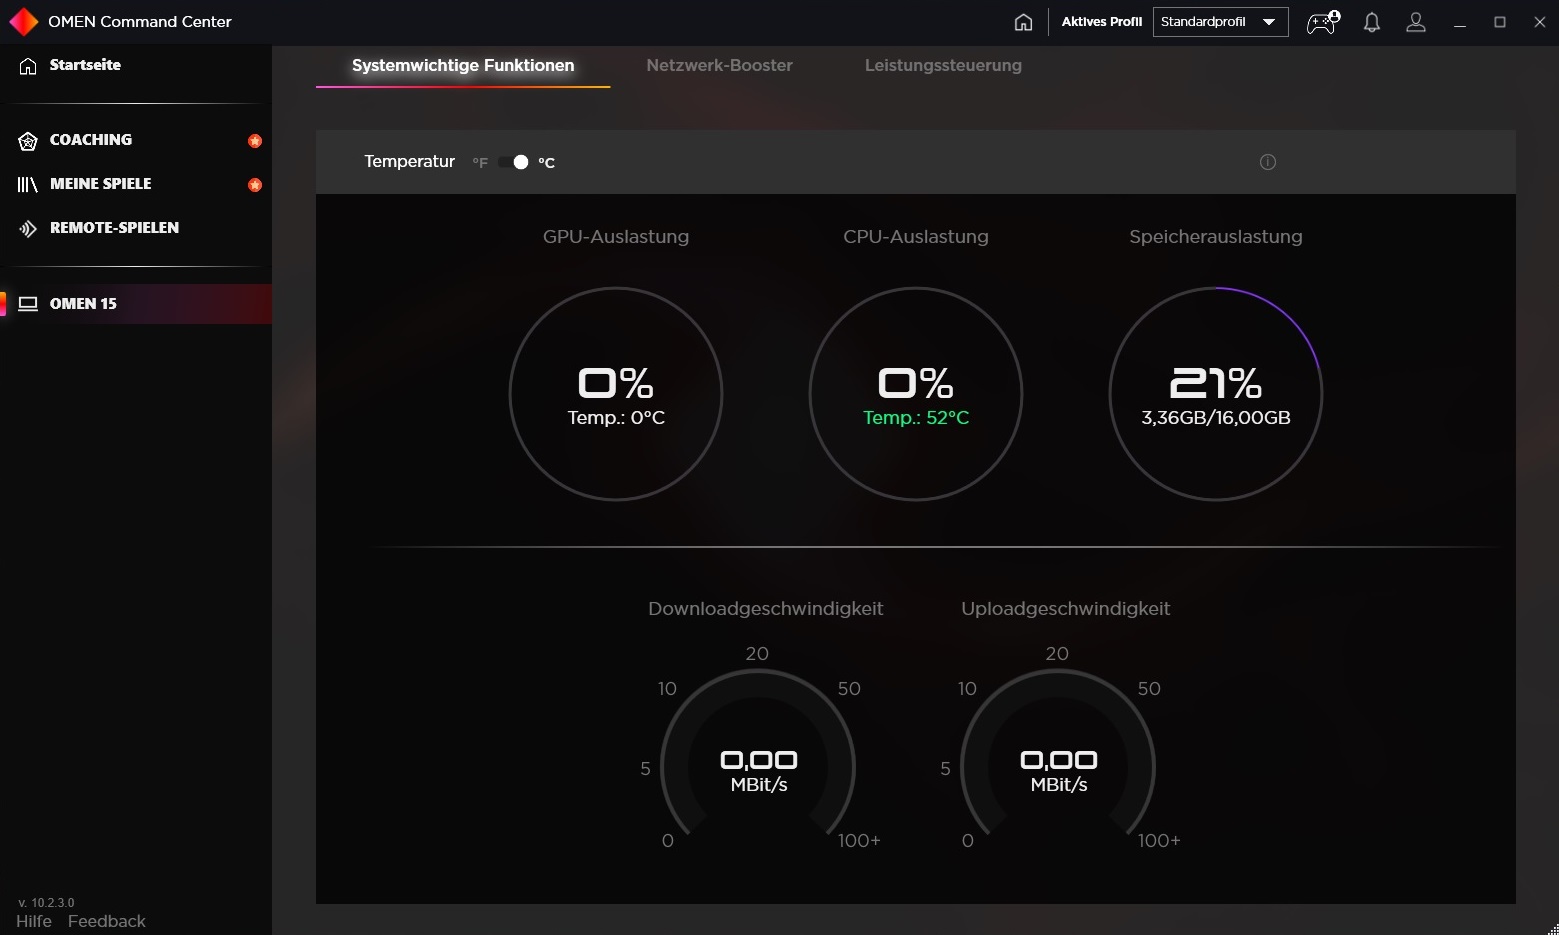Switch to Leistungssteuerung tab
This screenshot has width=1559, height=935.
(x=943, y=66)
